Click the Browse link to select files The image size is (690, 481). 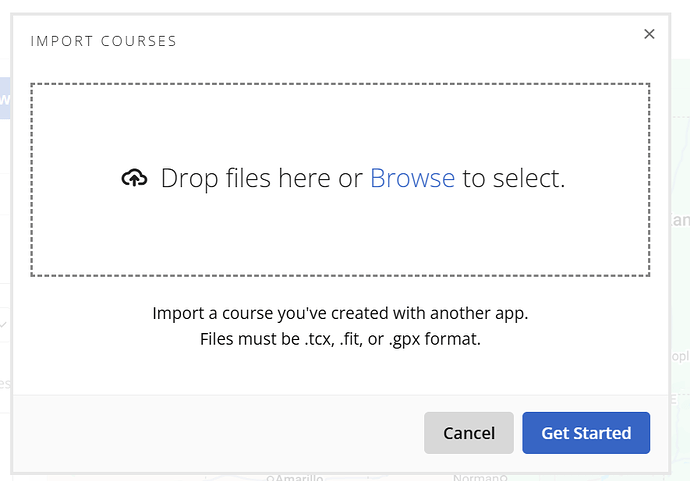(x=412, y=179)
